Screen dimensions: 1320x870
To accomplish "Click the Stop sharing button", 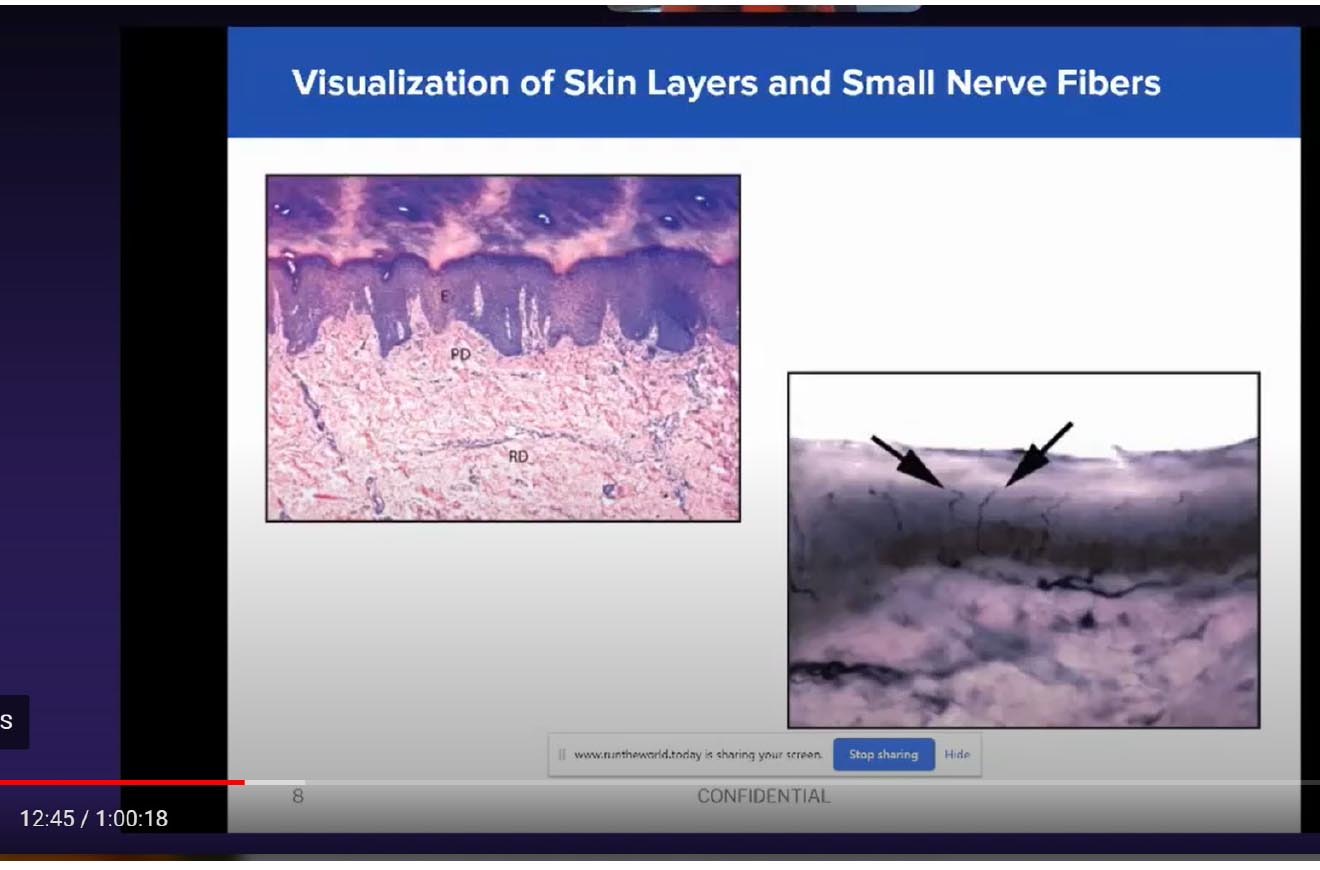I will coord(883,755).
